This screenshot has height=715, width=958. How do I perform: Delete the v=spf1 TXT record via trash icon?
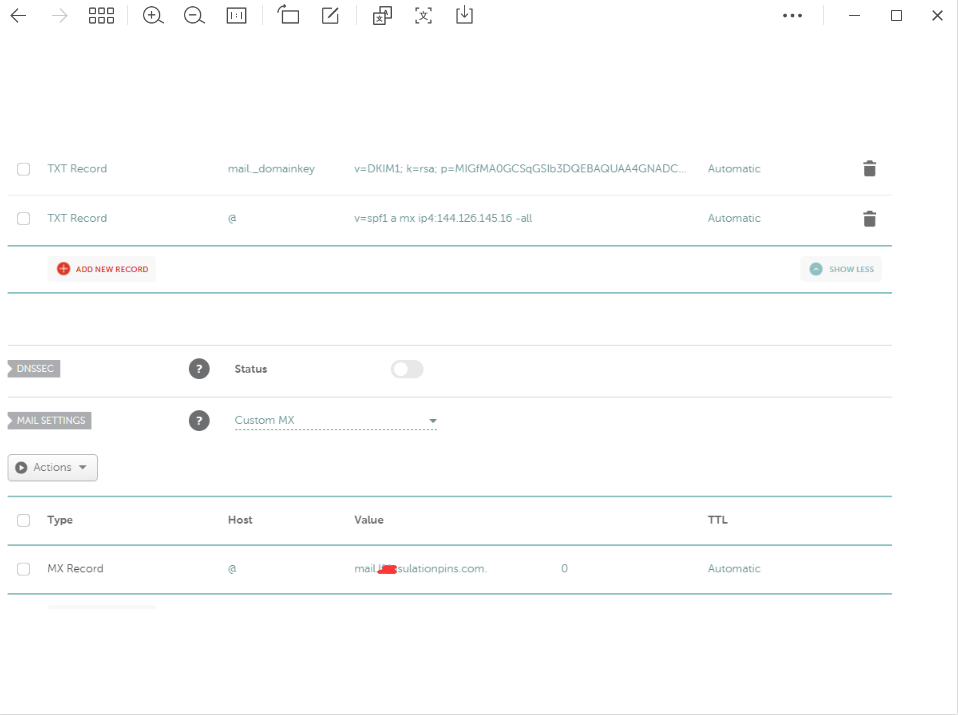pyautogui.click(x=869, y=218)
